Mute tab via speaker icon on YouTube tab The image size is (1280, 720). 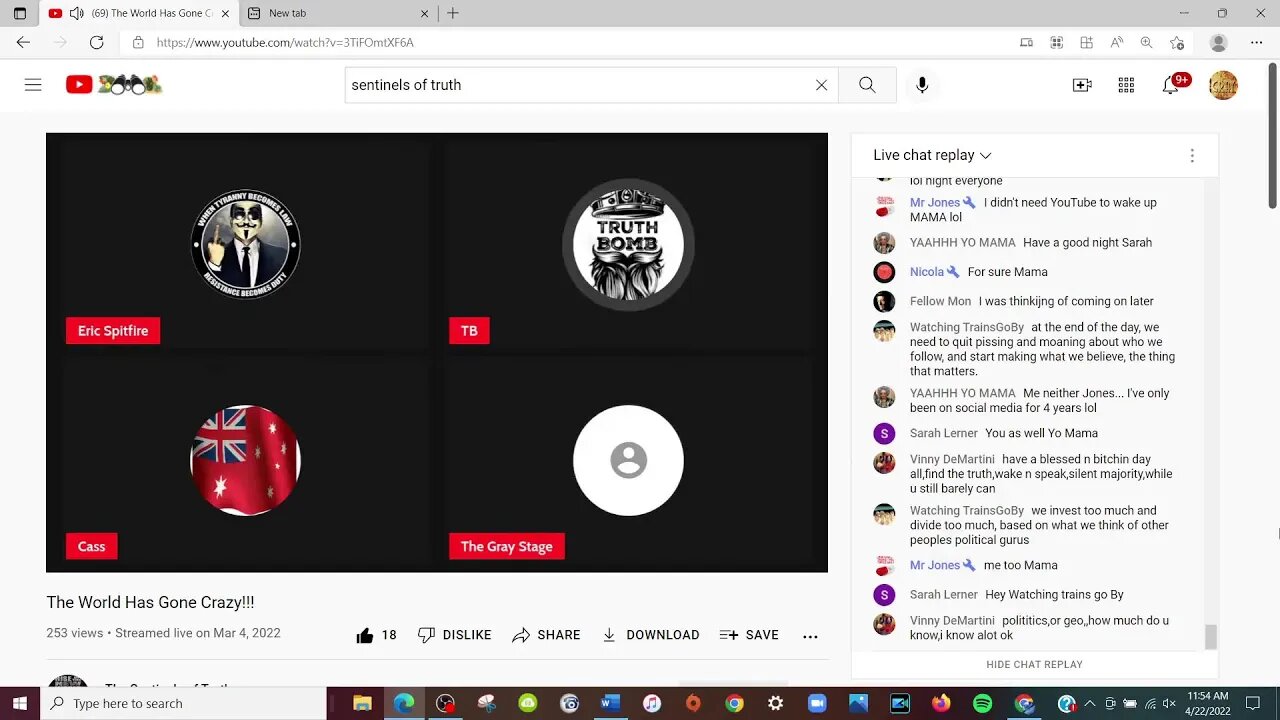[77, 13]
